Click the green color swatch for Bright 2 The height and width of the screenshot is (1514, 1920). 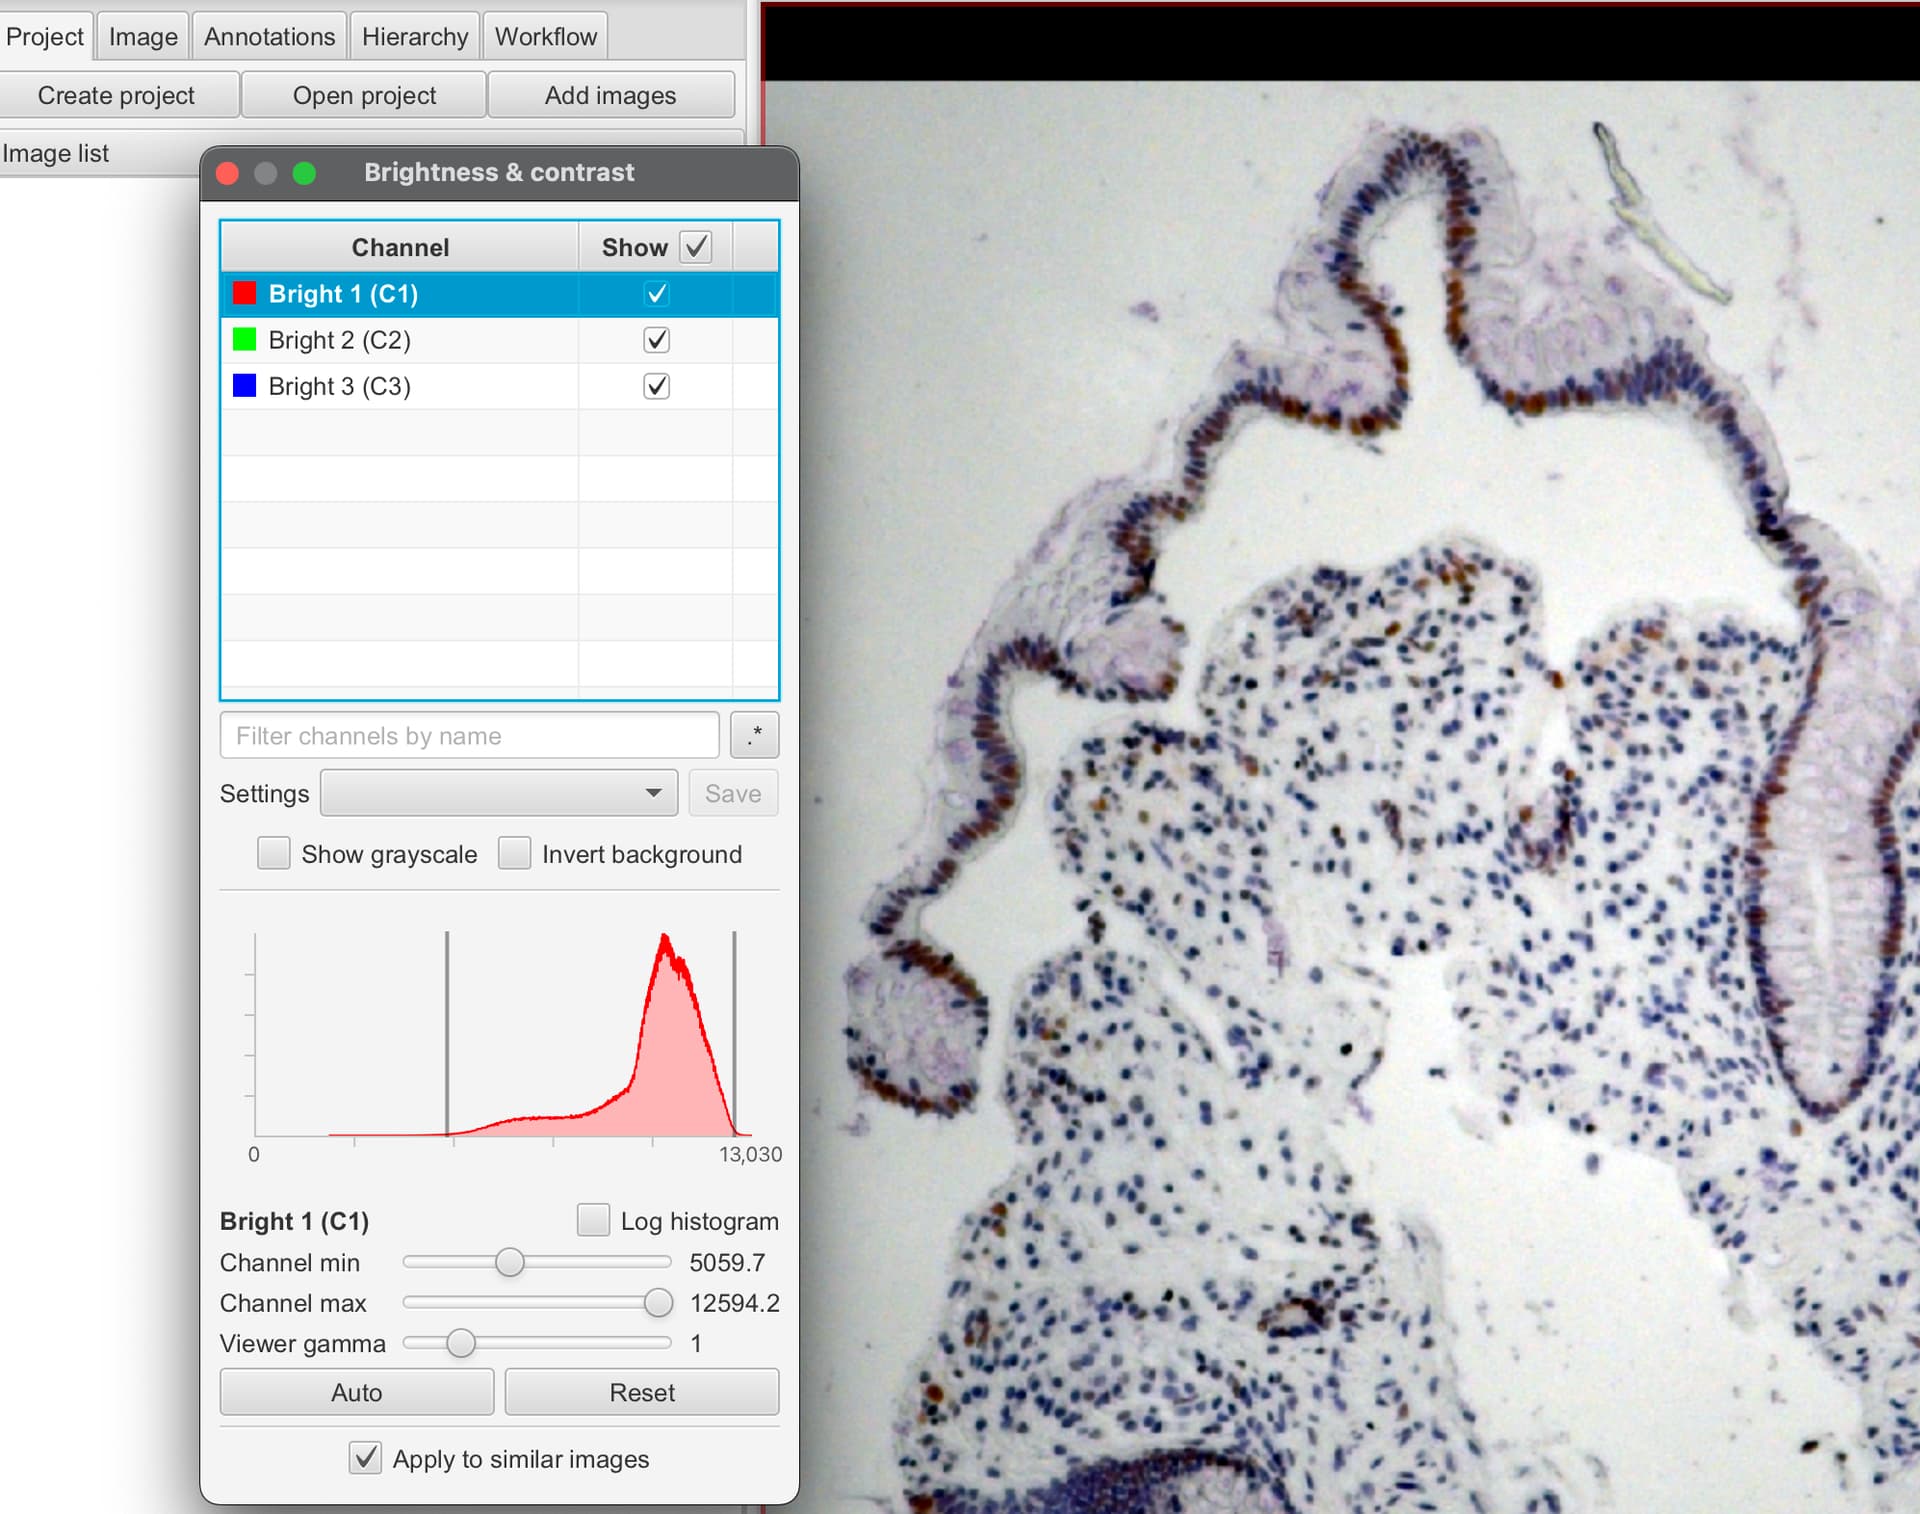[x=243, y=340]
